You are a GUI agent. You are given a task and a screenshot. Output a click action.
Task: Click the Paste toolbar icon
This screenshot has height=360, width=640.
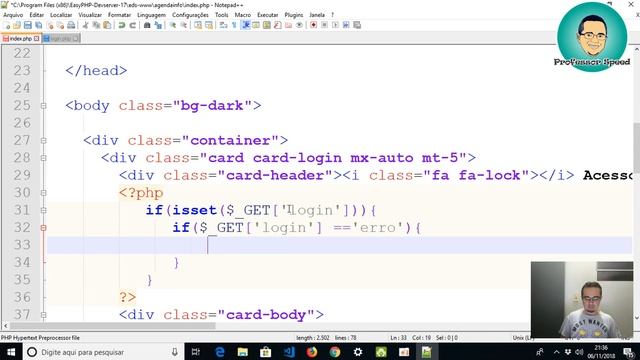pyautogui.click(x=107, y=25)
